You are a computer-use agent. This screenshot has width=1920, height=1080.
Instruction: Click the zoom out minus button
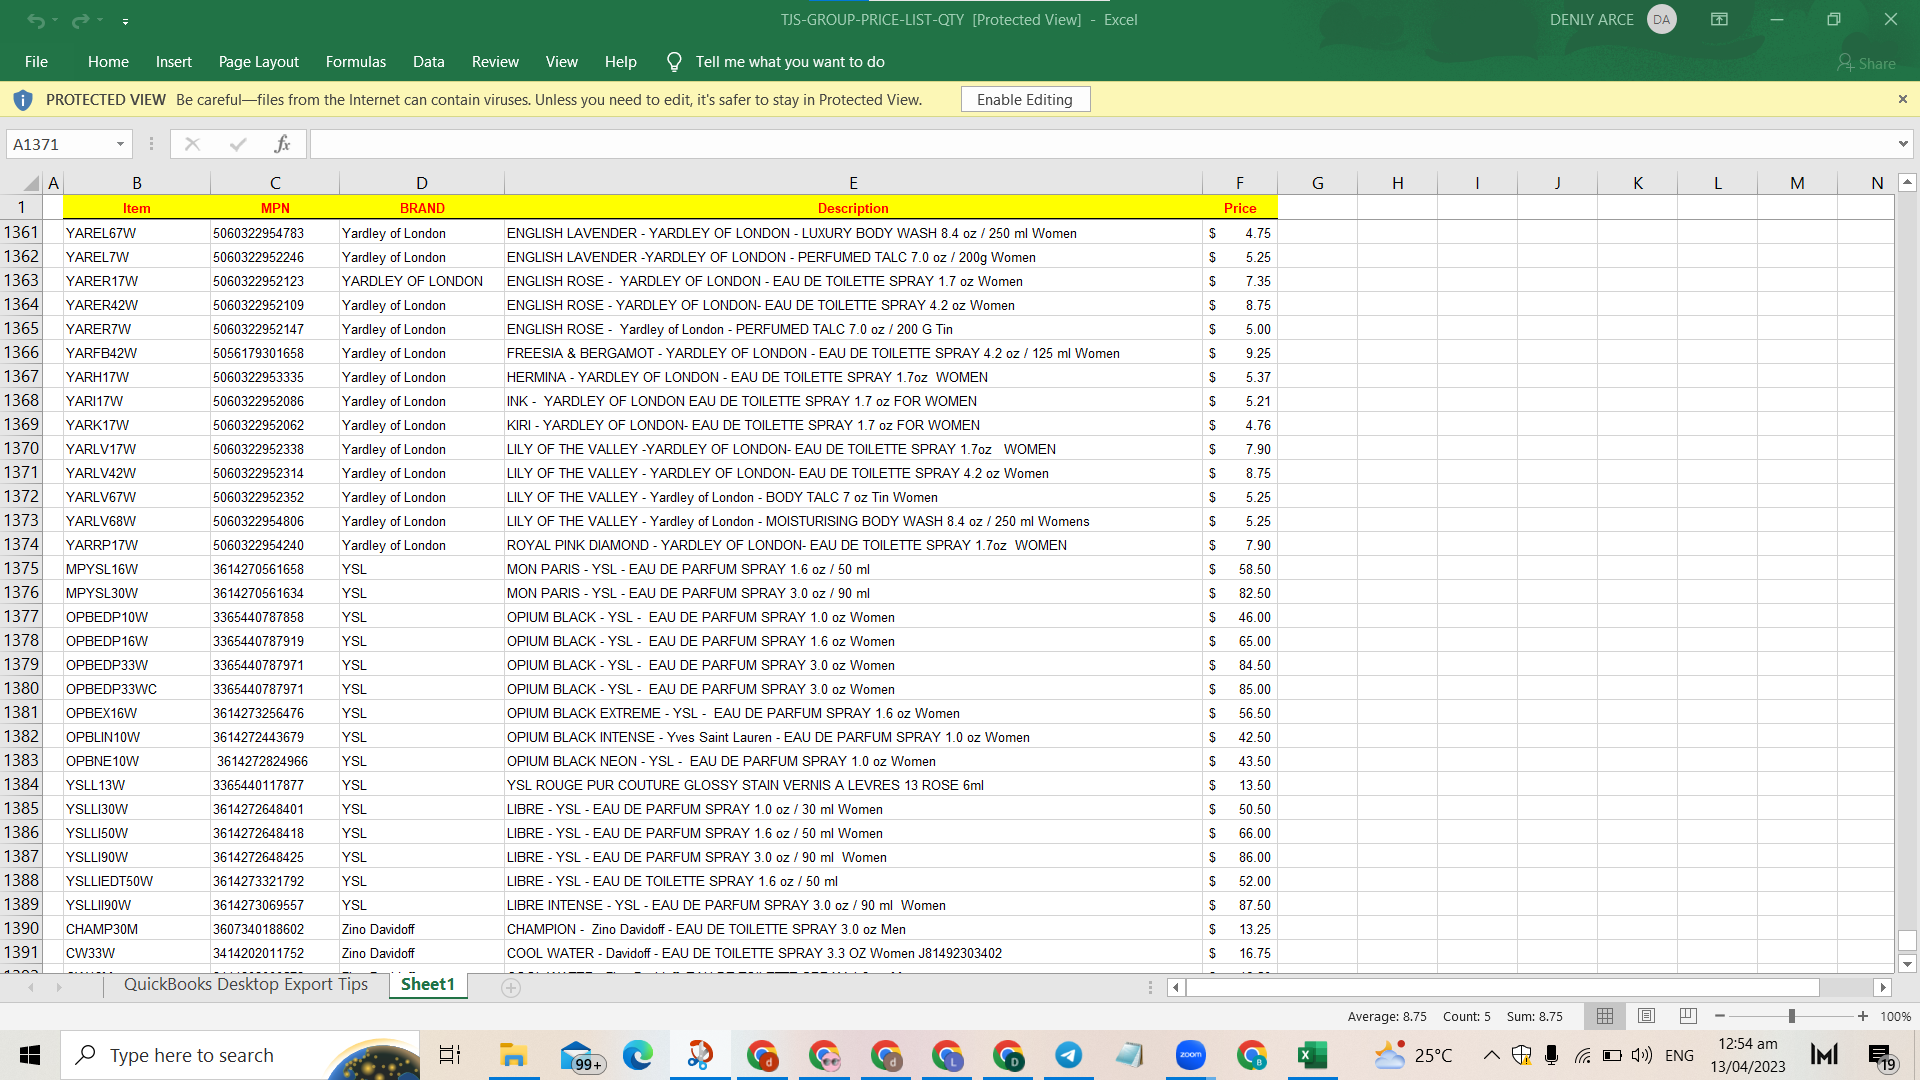tap(1720, 1016)
